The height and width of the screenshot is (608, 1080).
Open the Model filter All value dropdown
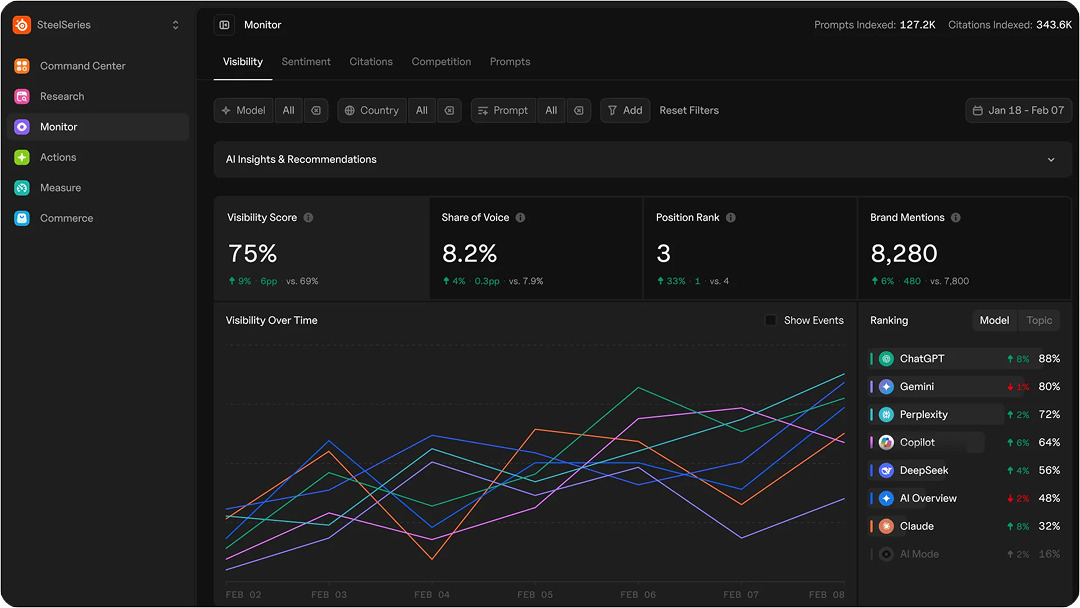tap(289, 110)
